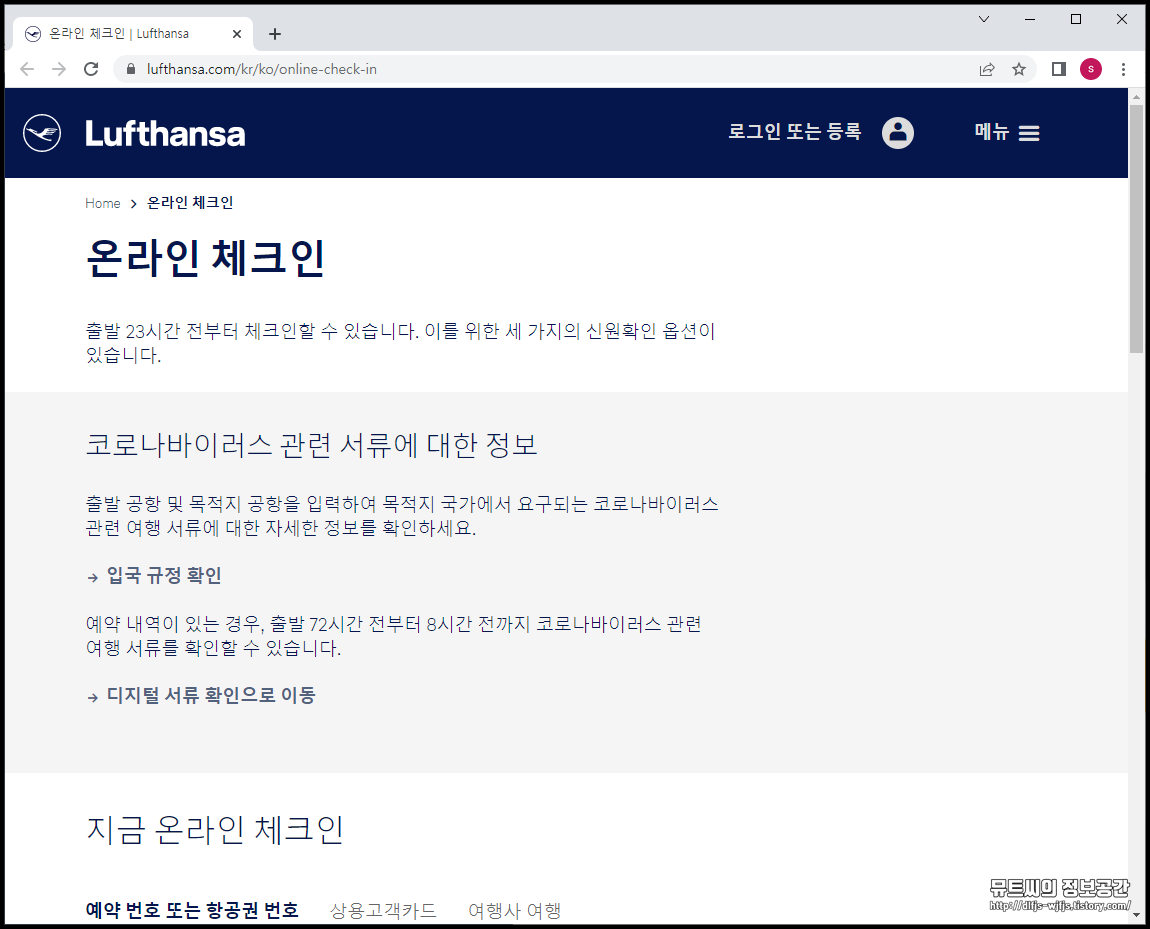Viewport: 1150px width, 929px height.
Task: Maximize the browser window
Action: tap(1076, 19)
